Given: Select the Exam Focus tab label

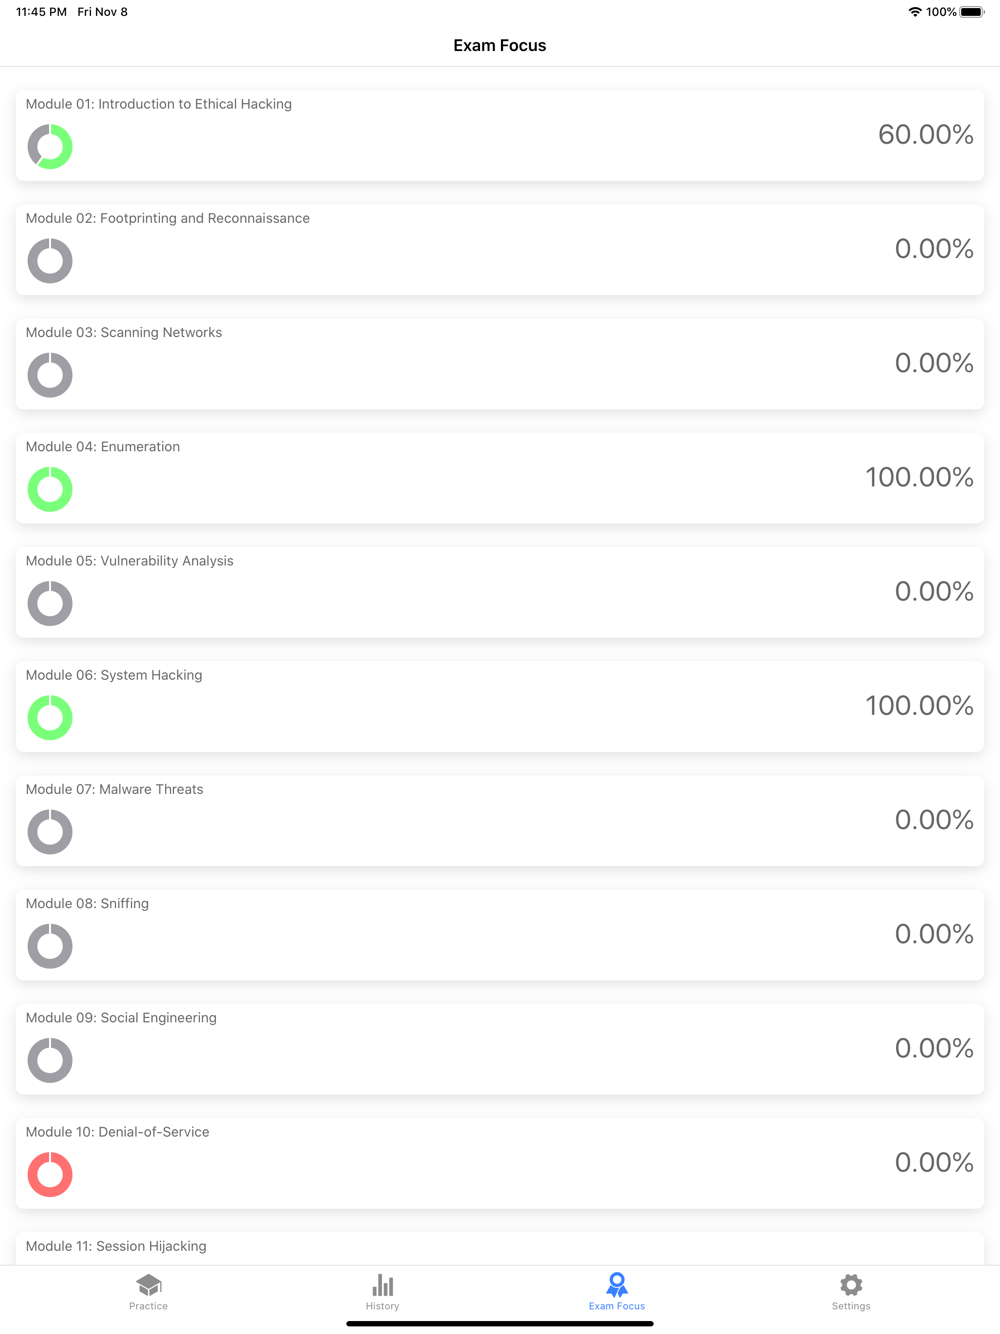Looking at the screenshot, I should (617, 1306).
